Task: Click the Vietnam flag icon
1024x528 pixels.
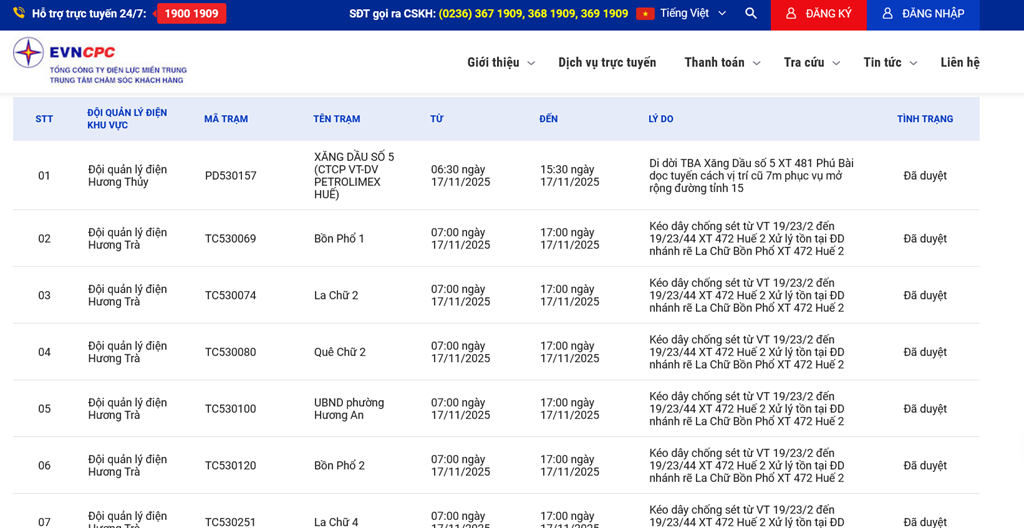Action: 645,14
